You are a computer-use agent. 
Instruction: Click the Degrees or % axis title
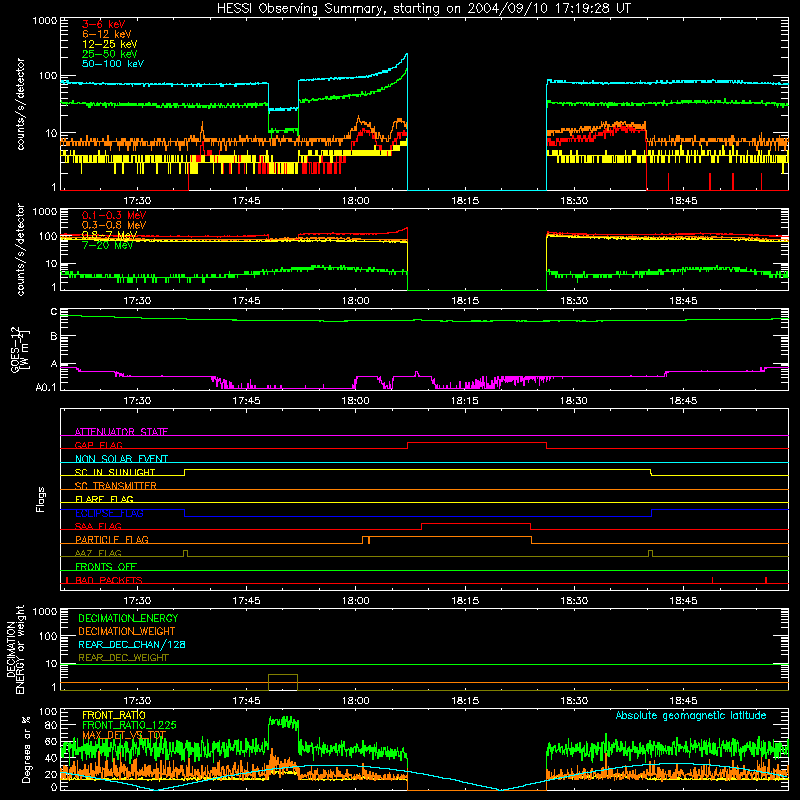pos(26,749)
